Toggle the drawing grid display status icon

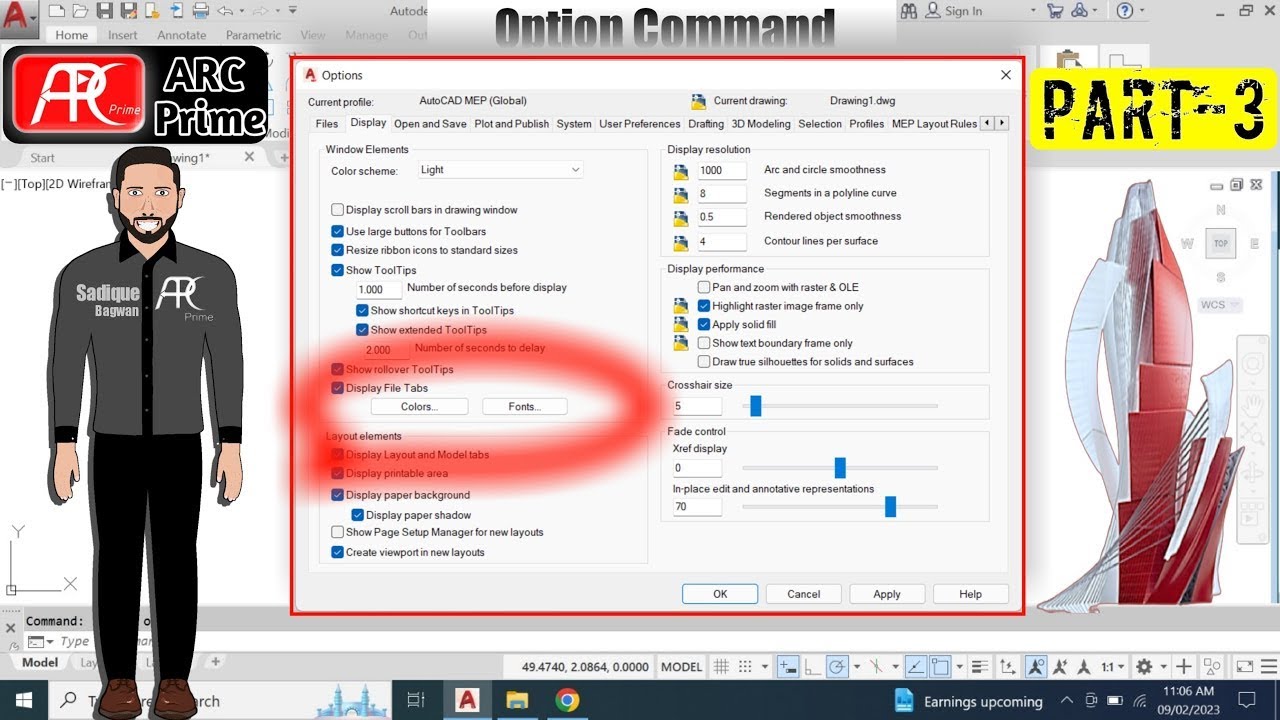pyautogui.click(x=721, y=667)
